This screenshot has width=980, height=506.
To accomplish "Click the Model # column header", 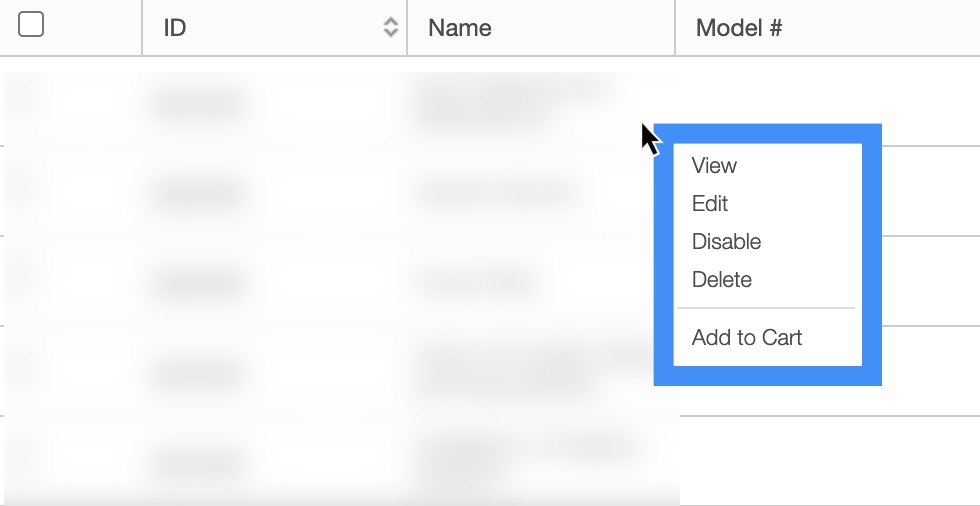I will tap(738, 28).
